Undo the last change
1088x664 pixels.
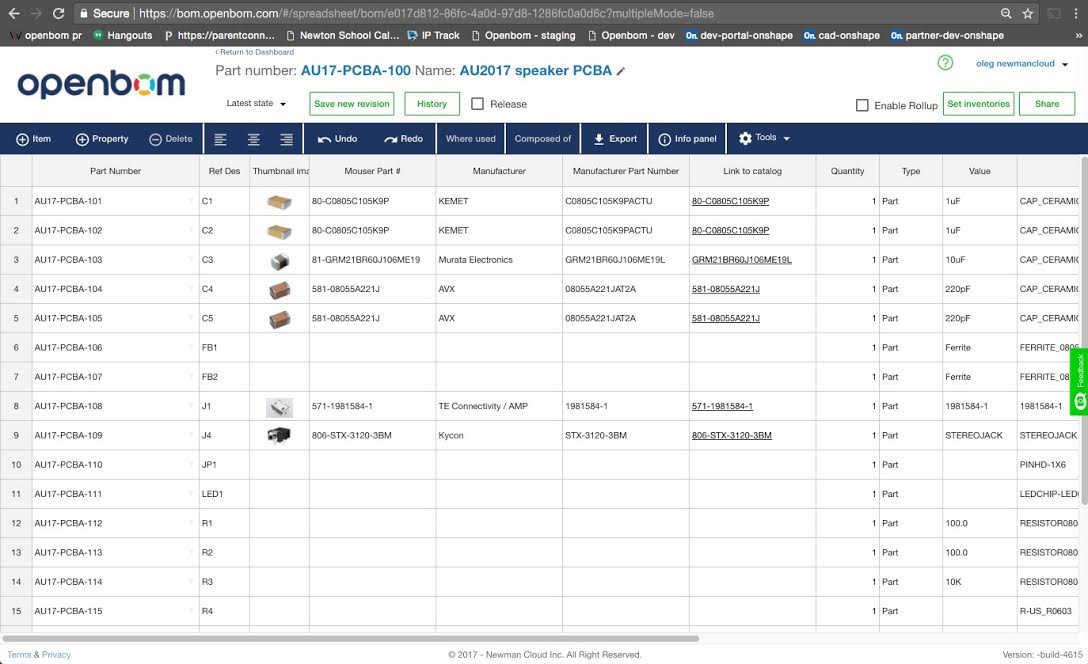coord(337,139)
